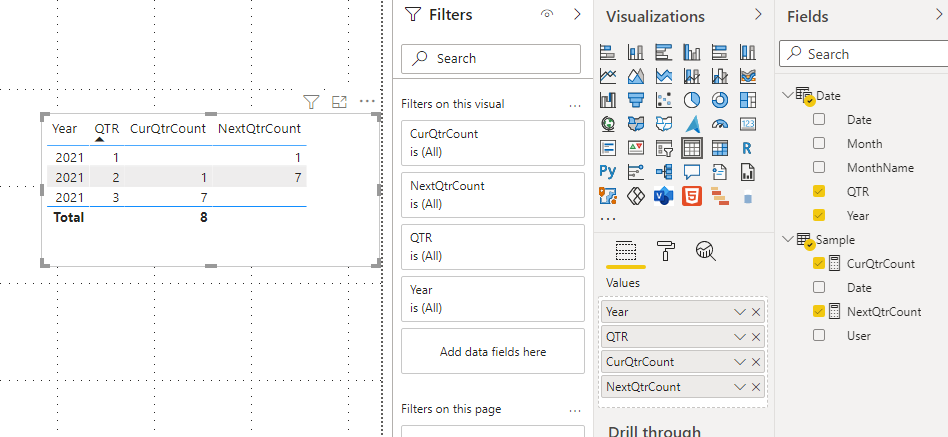Expand the CurQtrCount is (All) filter card
The height and width of the screenshot is (437, 948).
coord(493,143)
